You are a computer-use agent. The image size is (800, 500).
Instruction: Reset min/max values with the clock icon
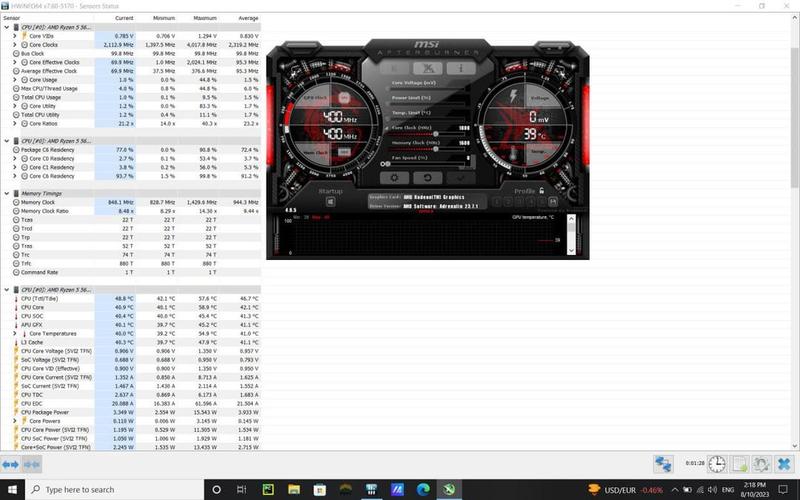point(717,464)
